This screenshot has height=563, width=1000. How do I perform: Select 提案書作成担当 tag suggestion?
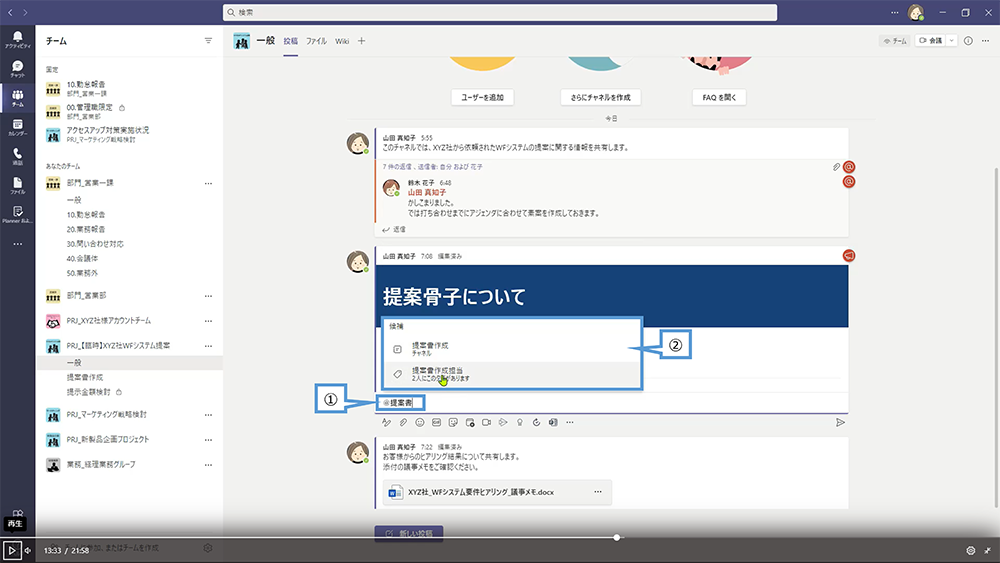[511, 374]
